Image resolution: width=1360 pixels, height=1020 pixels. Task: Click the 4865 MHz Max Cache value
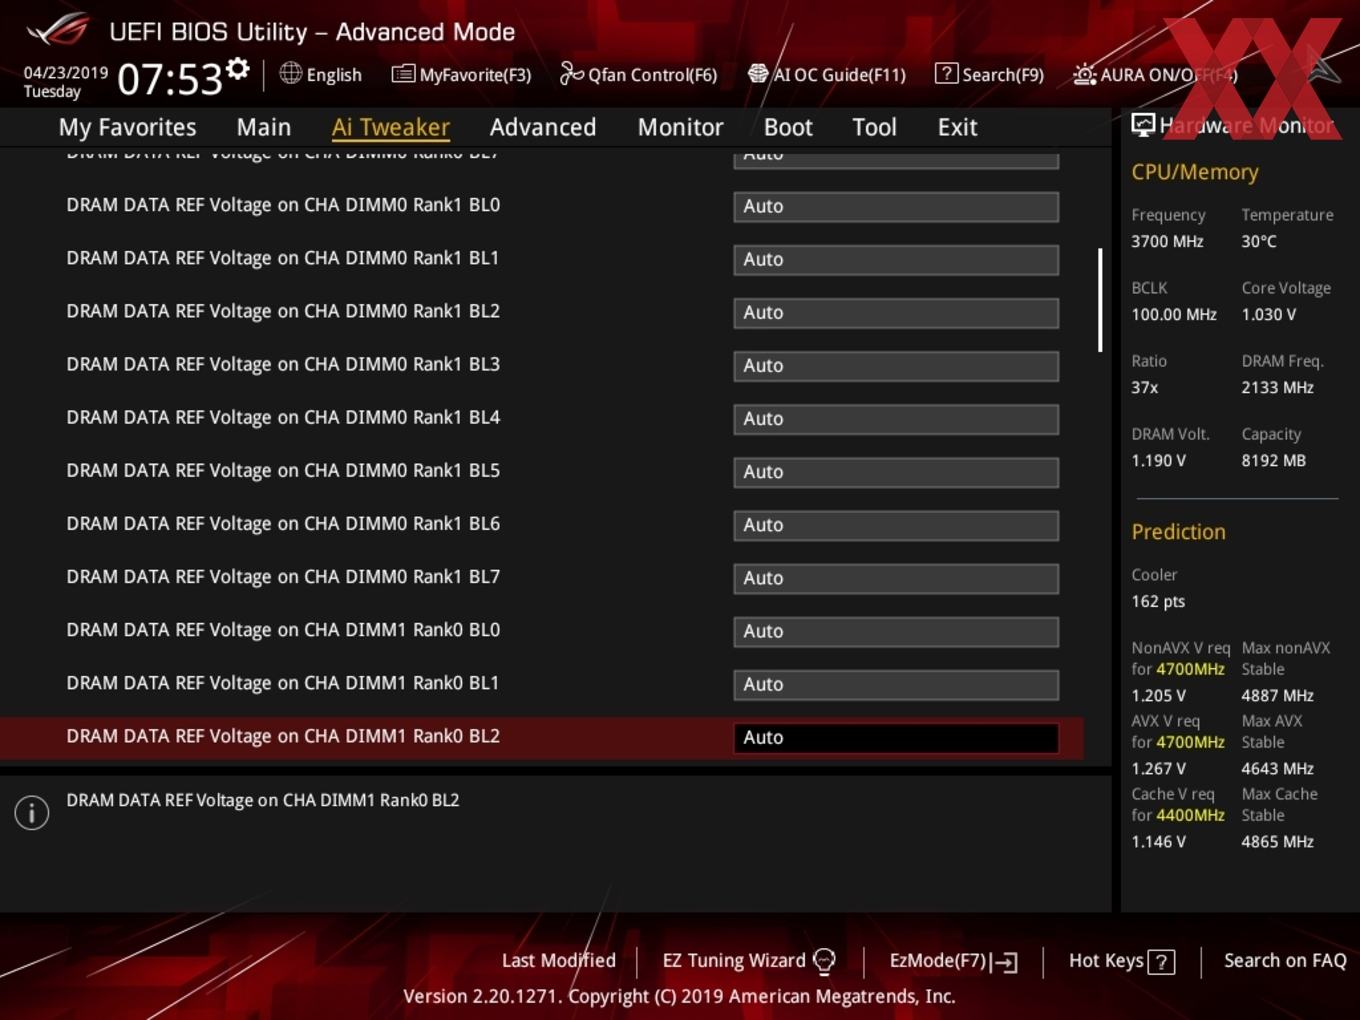[1277, 841]
